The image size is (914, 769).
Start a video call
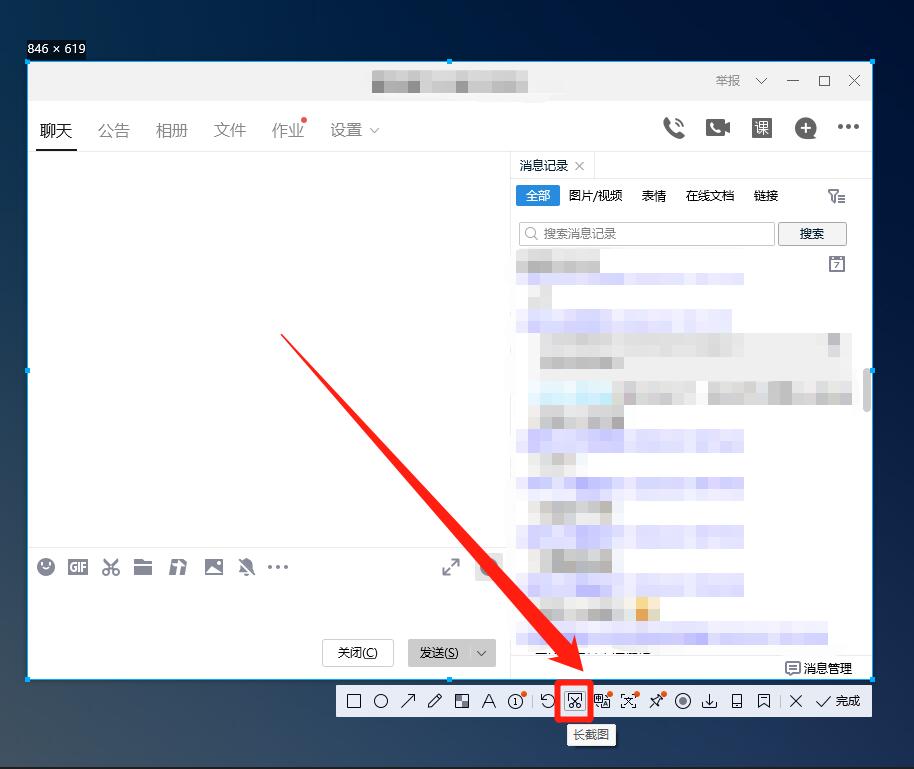pyautogui.click(x=717, y=127)
